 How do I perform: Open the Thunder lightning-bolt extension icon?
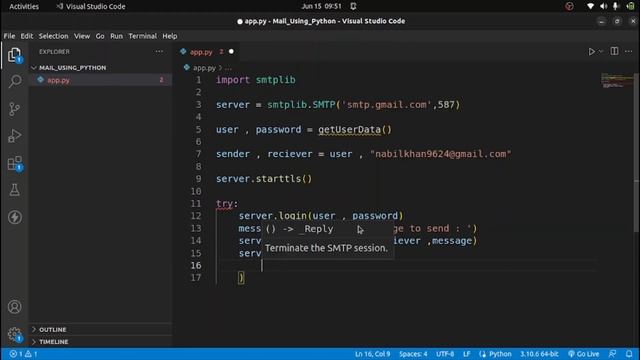tap(15, 217)
